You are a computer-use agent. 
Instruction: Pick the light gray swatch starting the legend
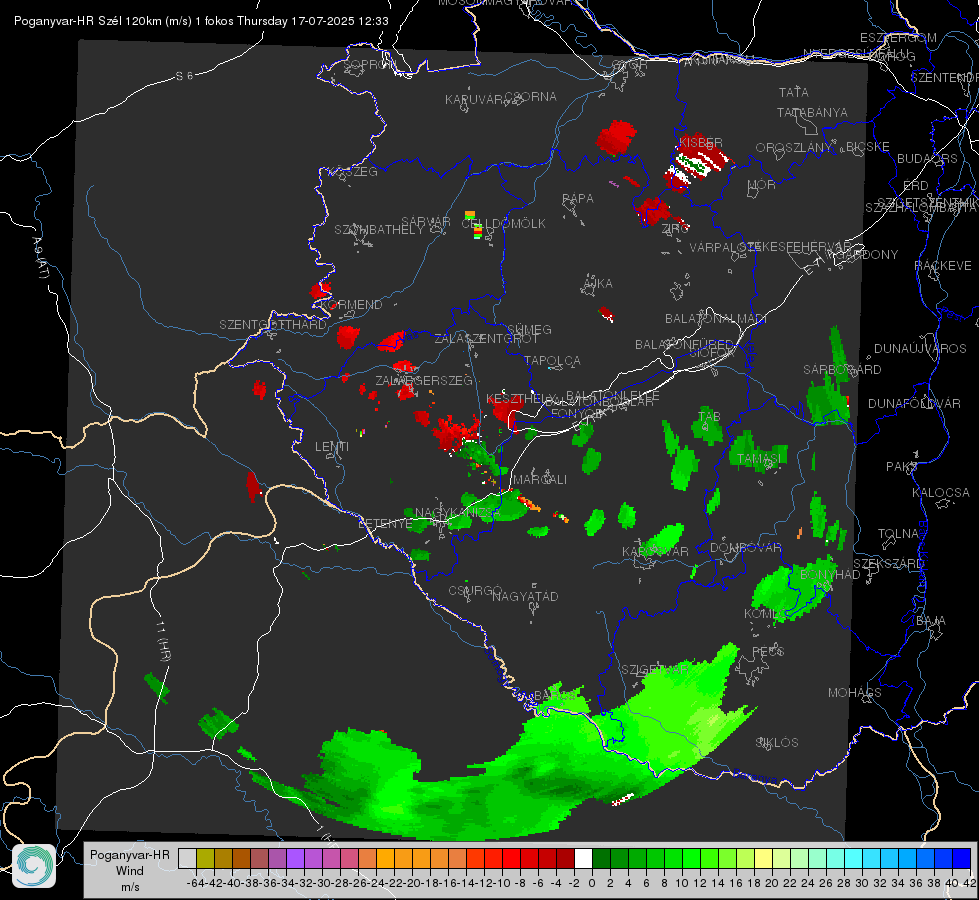click(x=187, y=858)
